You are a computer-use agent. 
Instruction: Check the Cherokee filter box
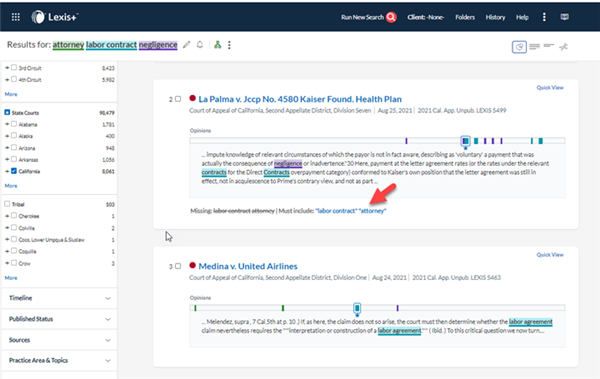14,216
